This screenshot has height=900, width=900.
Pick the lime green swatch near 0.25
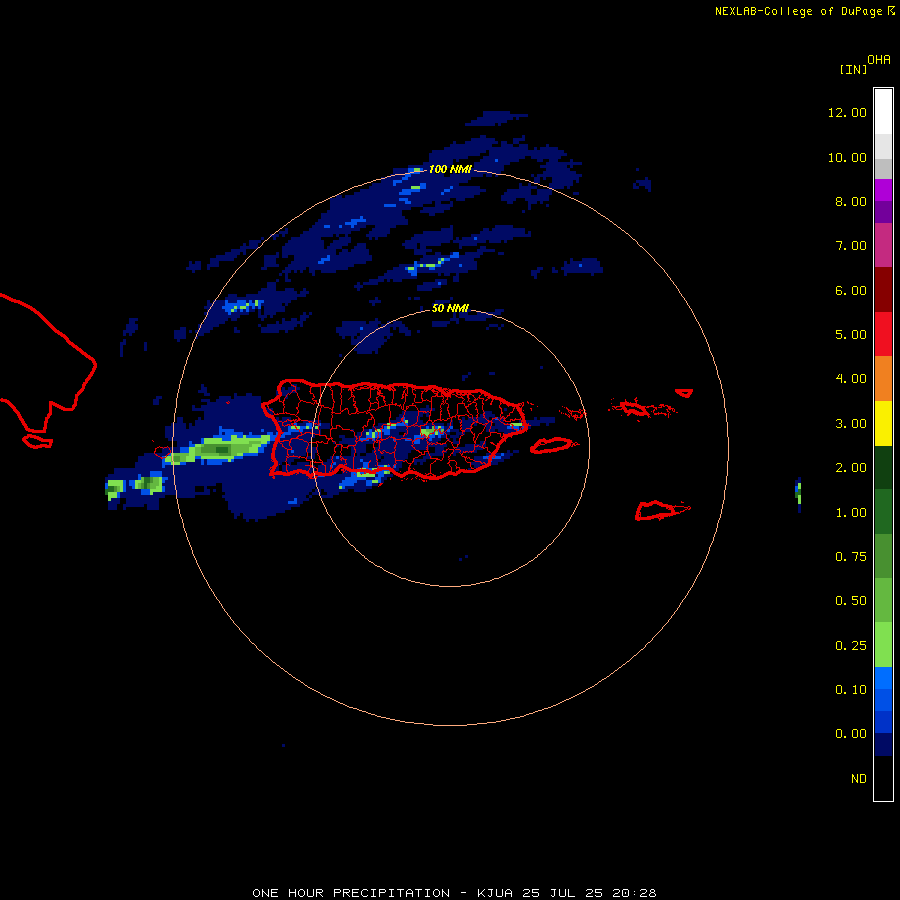pyautogui.click(x=883, y=645)
